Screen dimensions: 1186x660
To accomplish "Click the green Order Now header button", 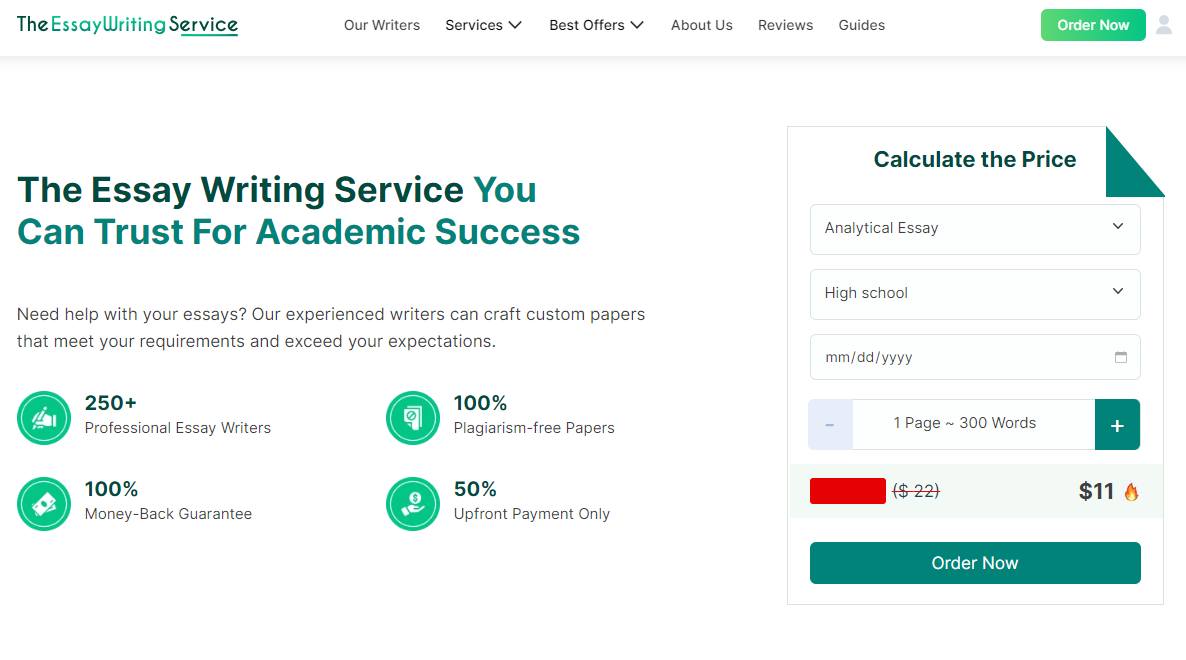I will click(1092, 25).
